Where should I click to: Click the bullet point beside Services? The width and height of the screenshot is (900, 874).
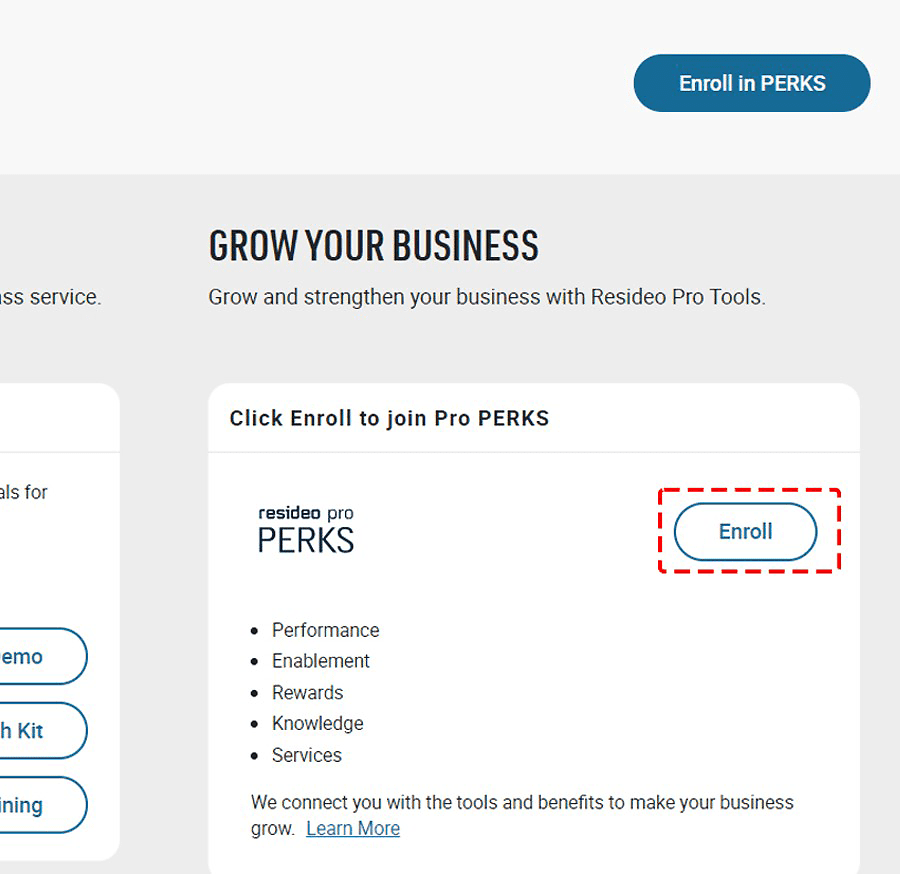255,755
